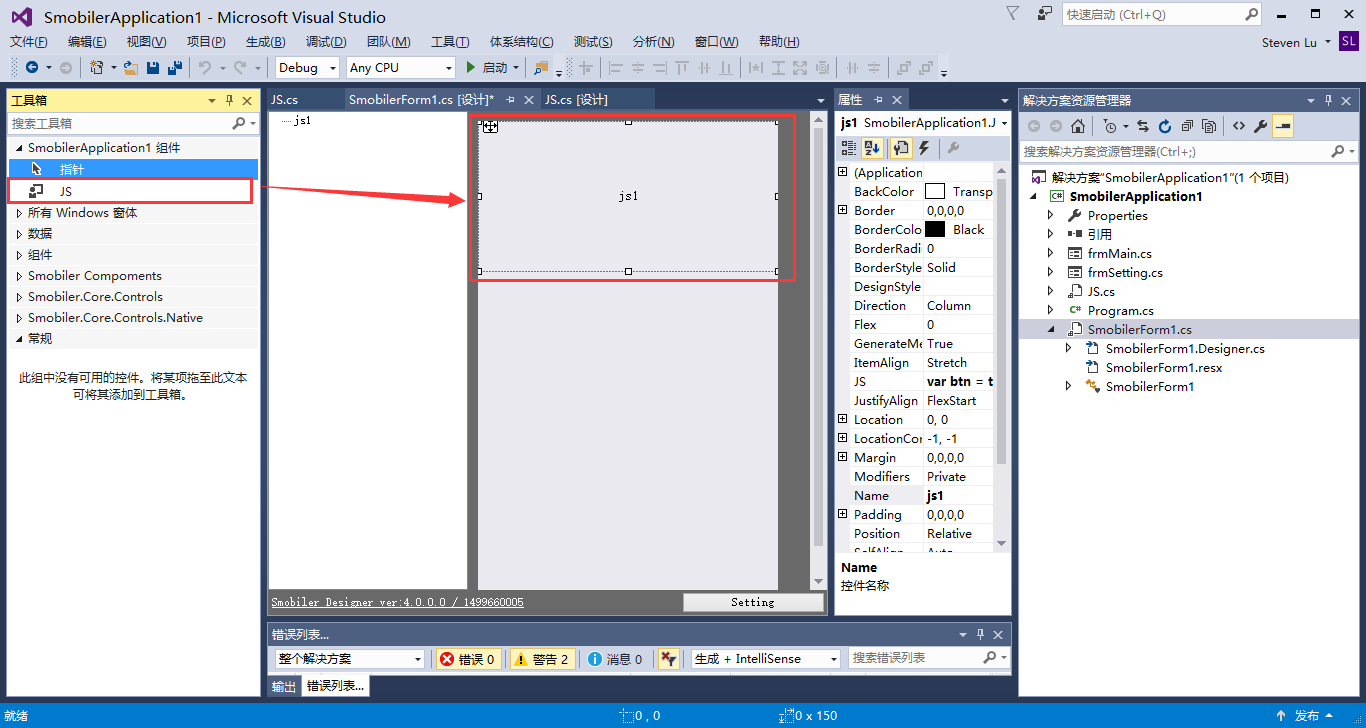The image size is (1366, 728).
Task: Select the JS component in the Toolbox
Action: tap(130, 191)
